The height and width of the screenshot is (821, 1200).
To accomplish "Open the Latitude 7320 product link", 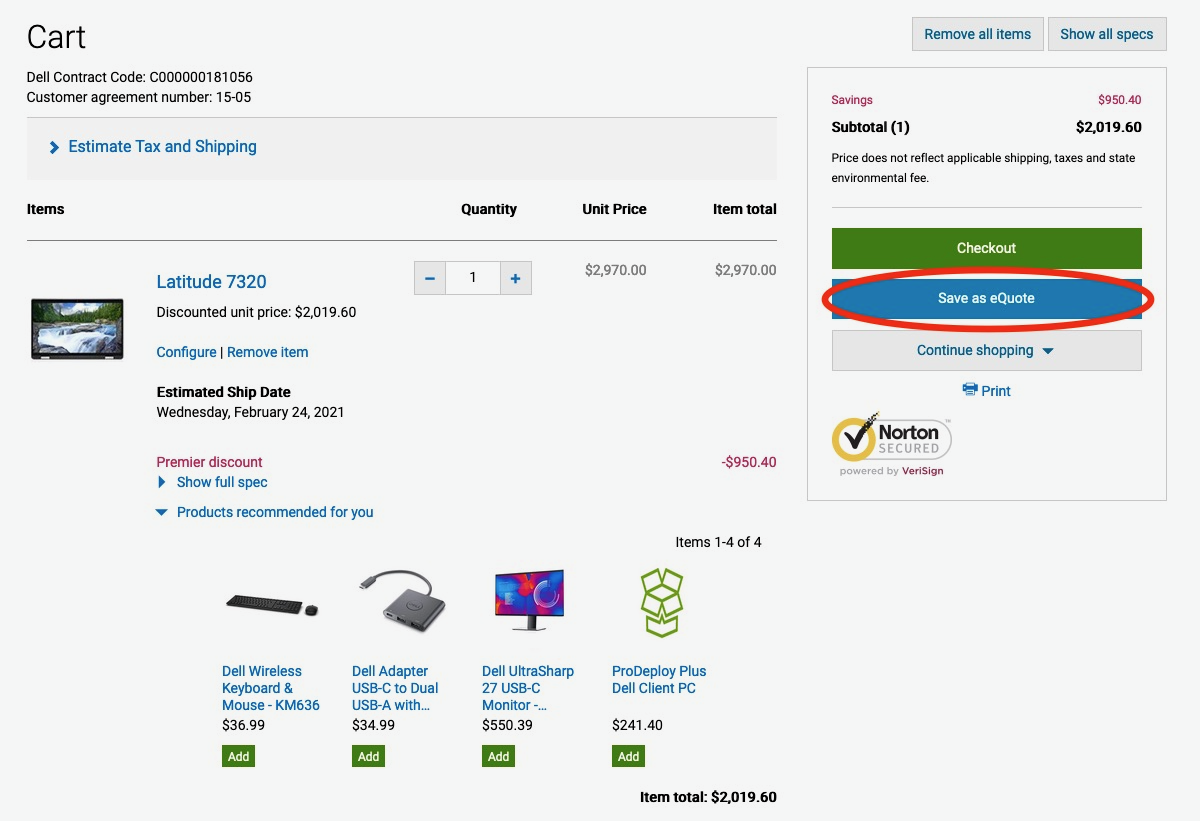I will click(212, 282).
